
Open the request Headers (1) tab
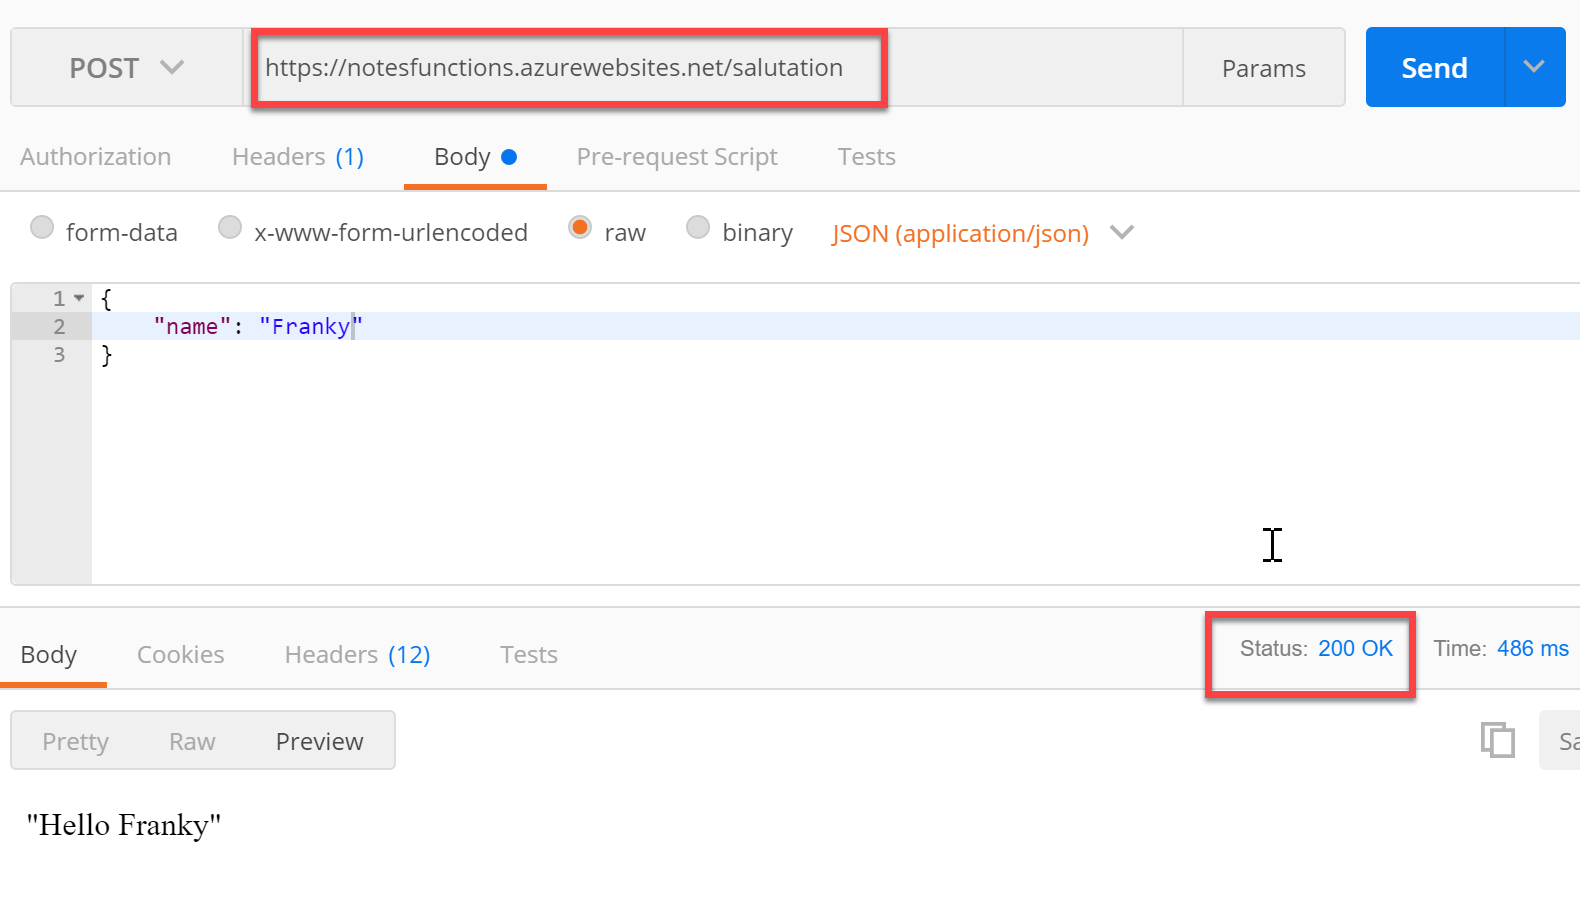[298, 157]
